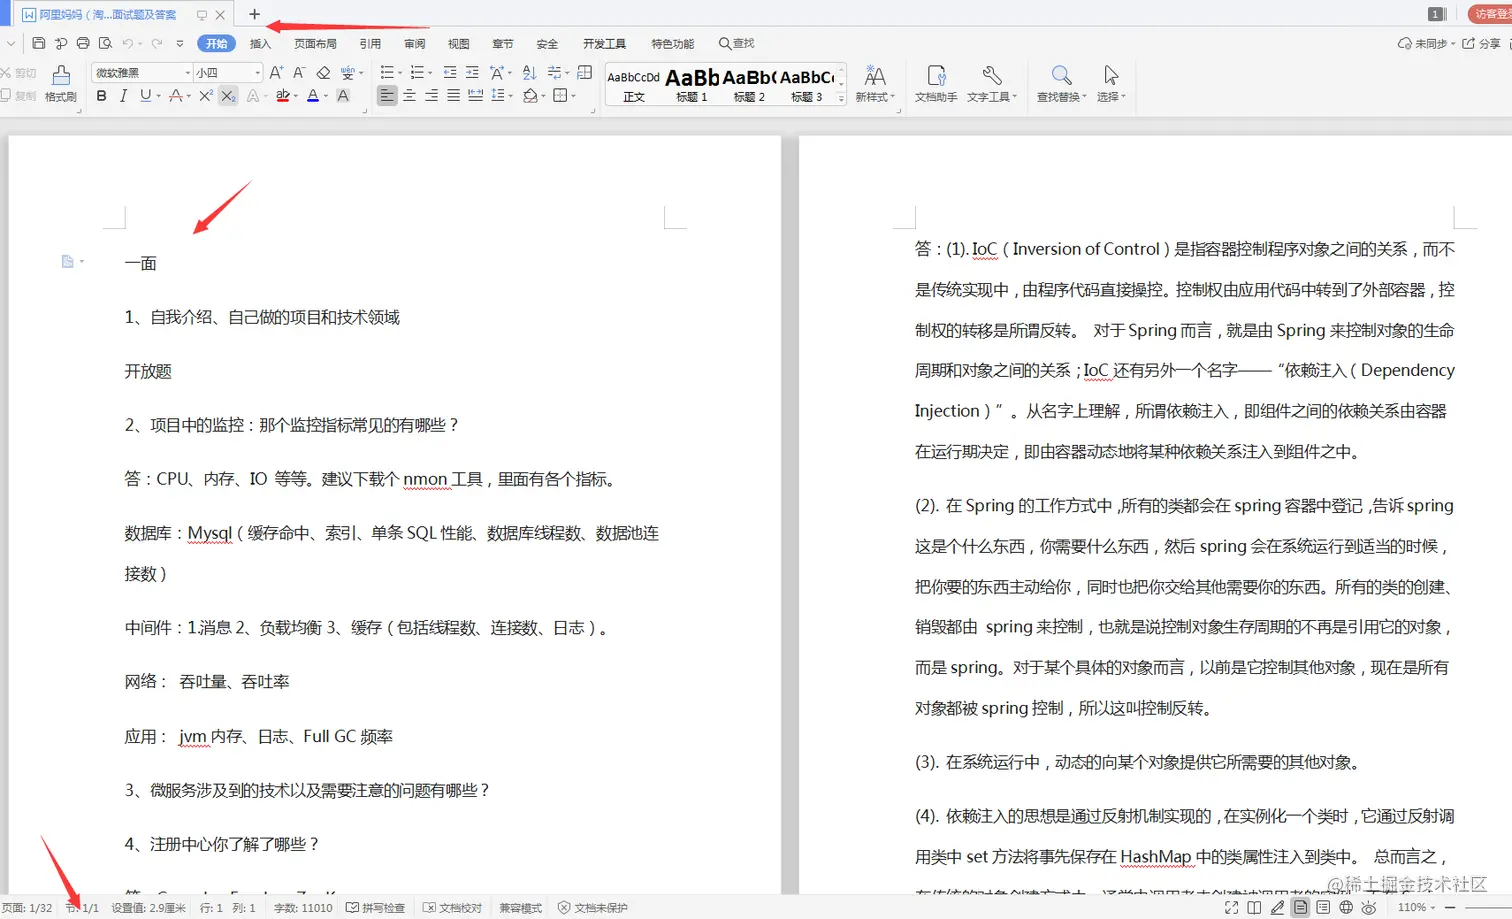Toggle superscript formatting
The image size is (1512, 919).
click(205, 96)
